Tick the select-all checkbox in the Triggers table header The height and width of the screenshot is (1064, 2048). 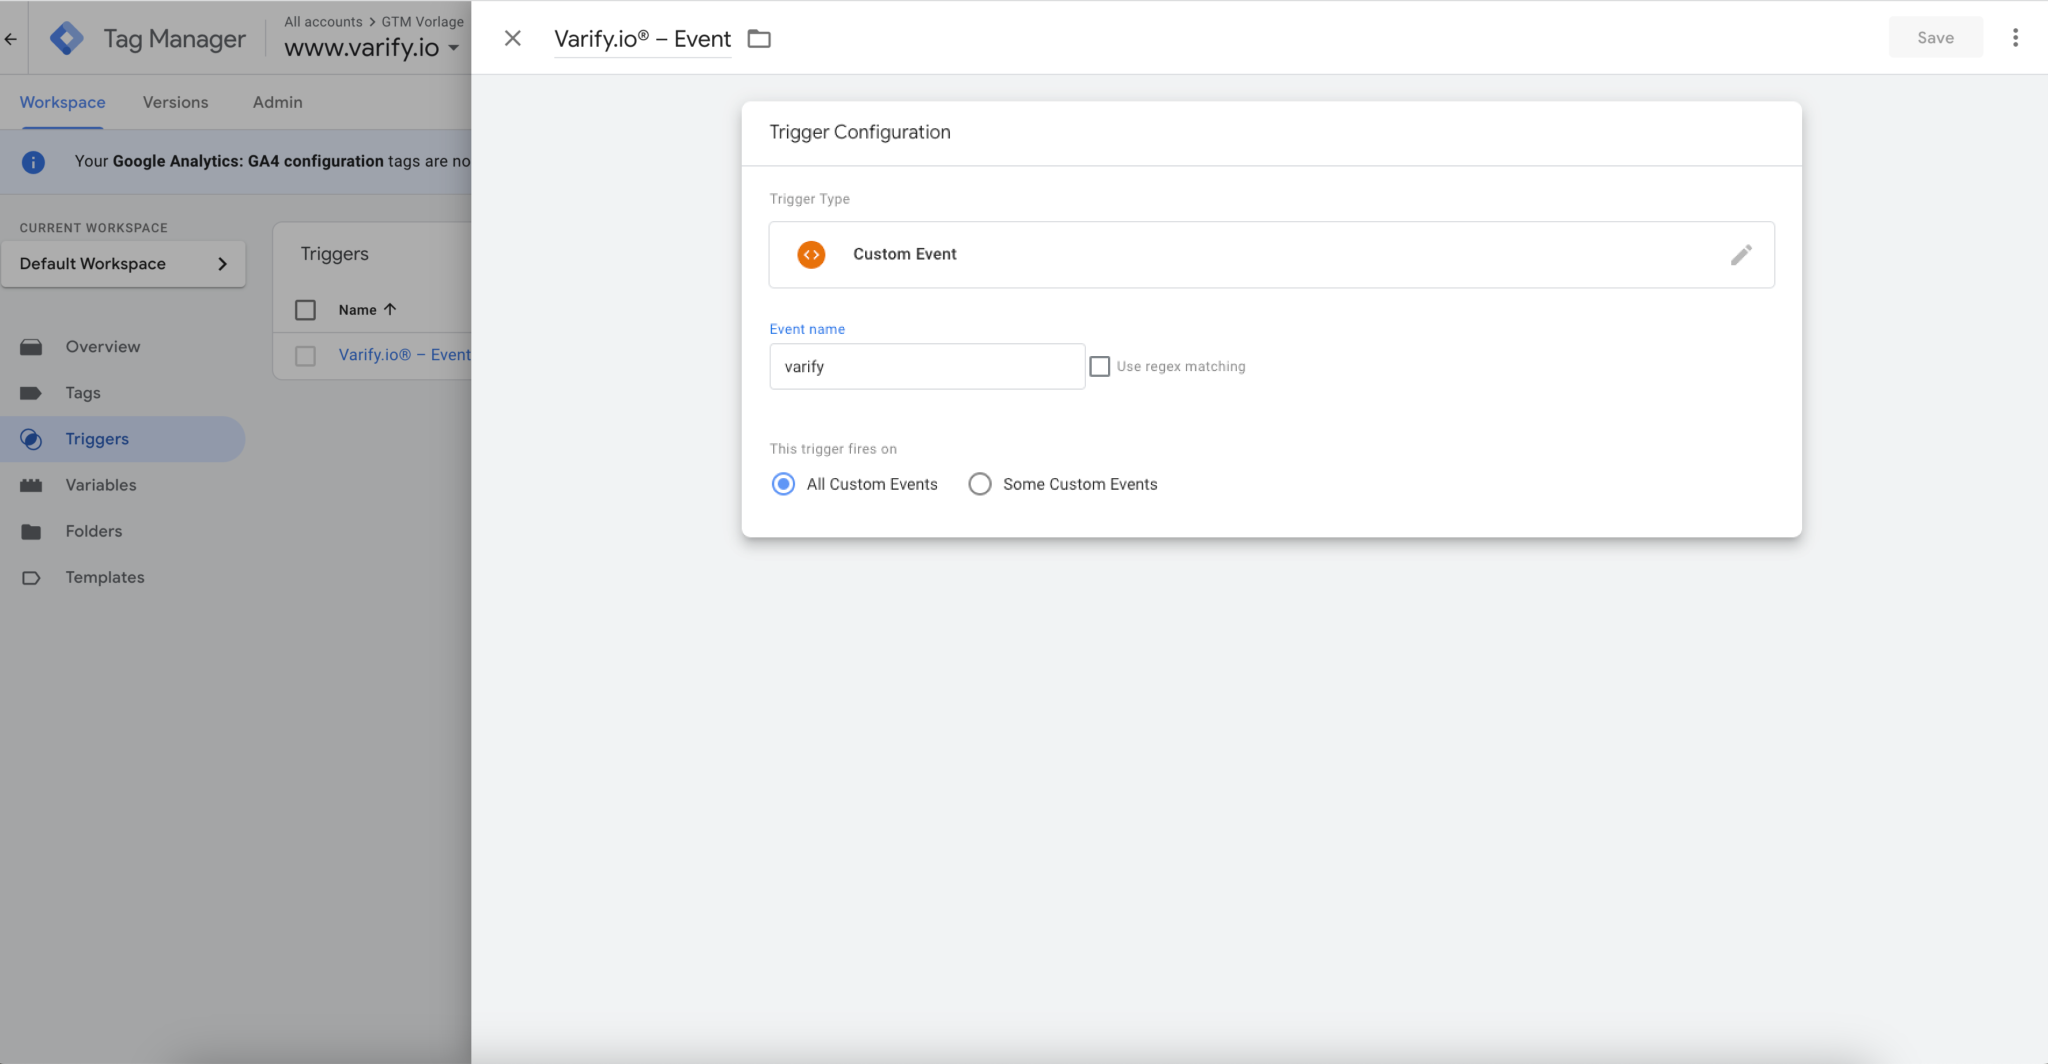coord(305,310)
